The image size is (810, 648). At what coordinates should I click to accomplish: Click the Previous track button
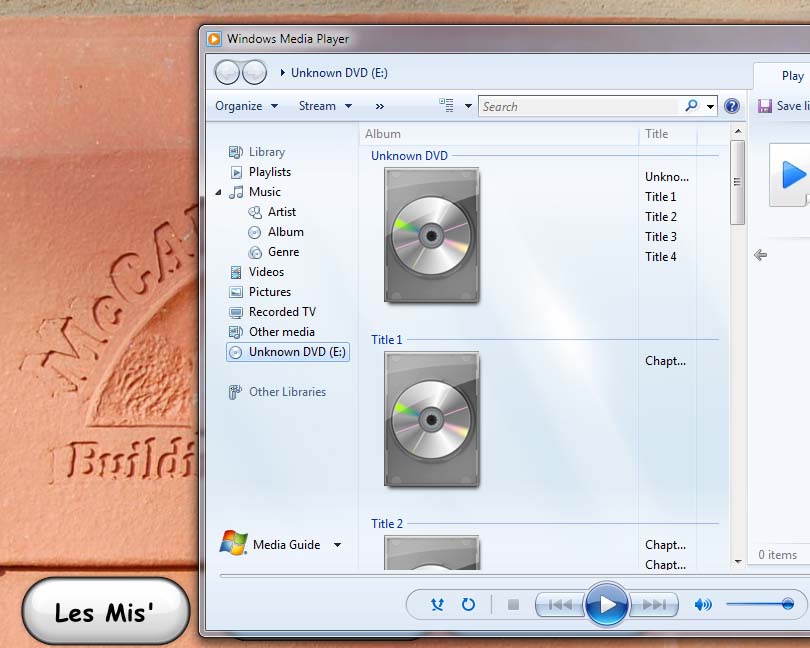[x=559, y=604]
